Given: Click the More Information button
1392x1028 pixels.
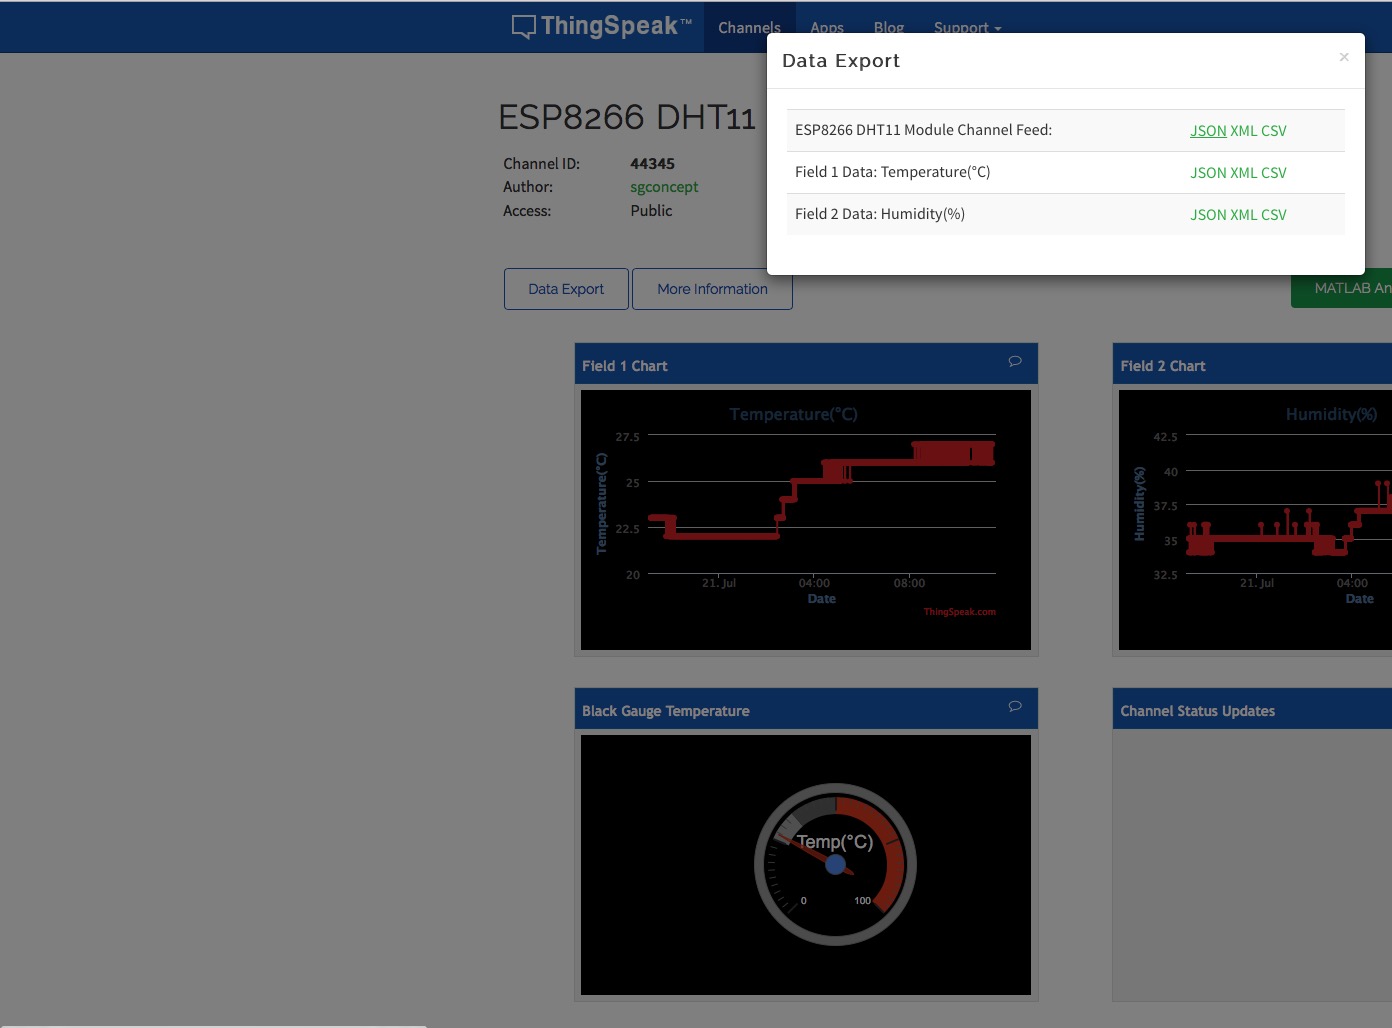Looking at the screenshot, I should 712,289.
